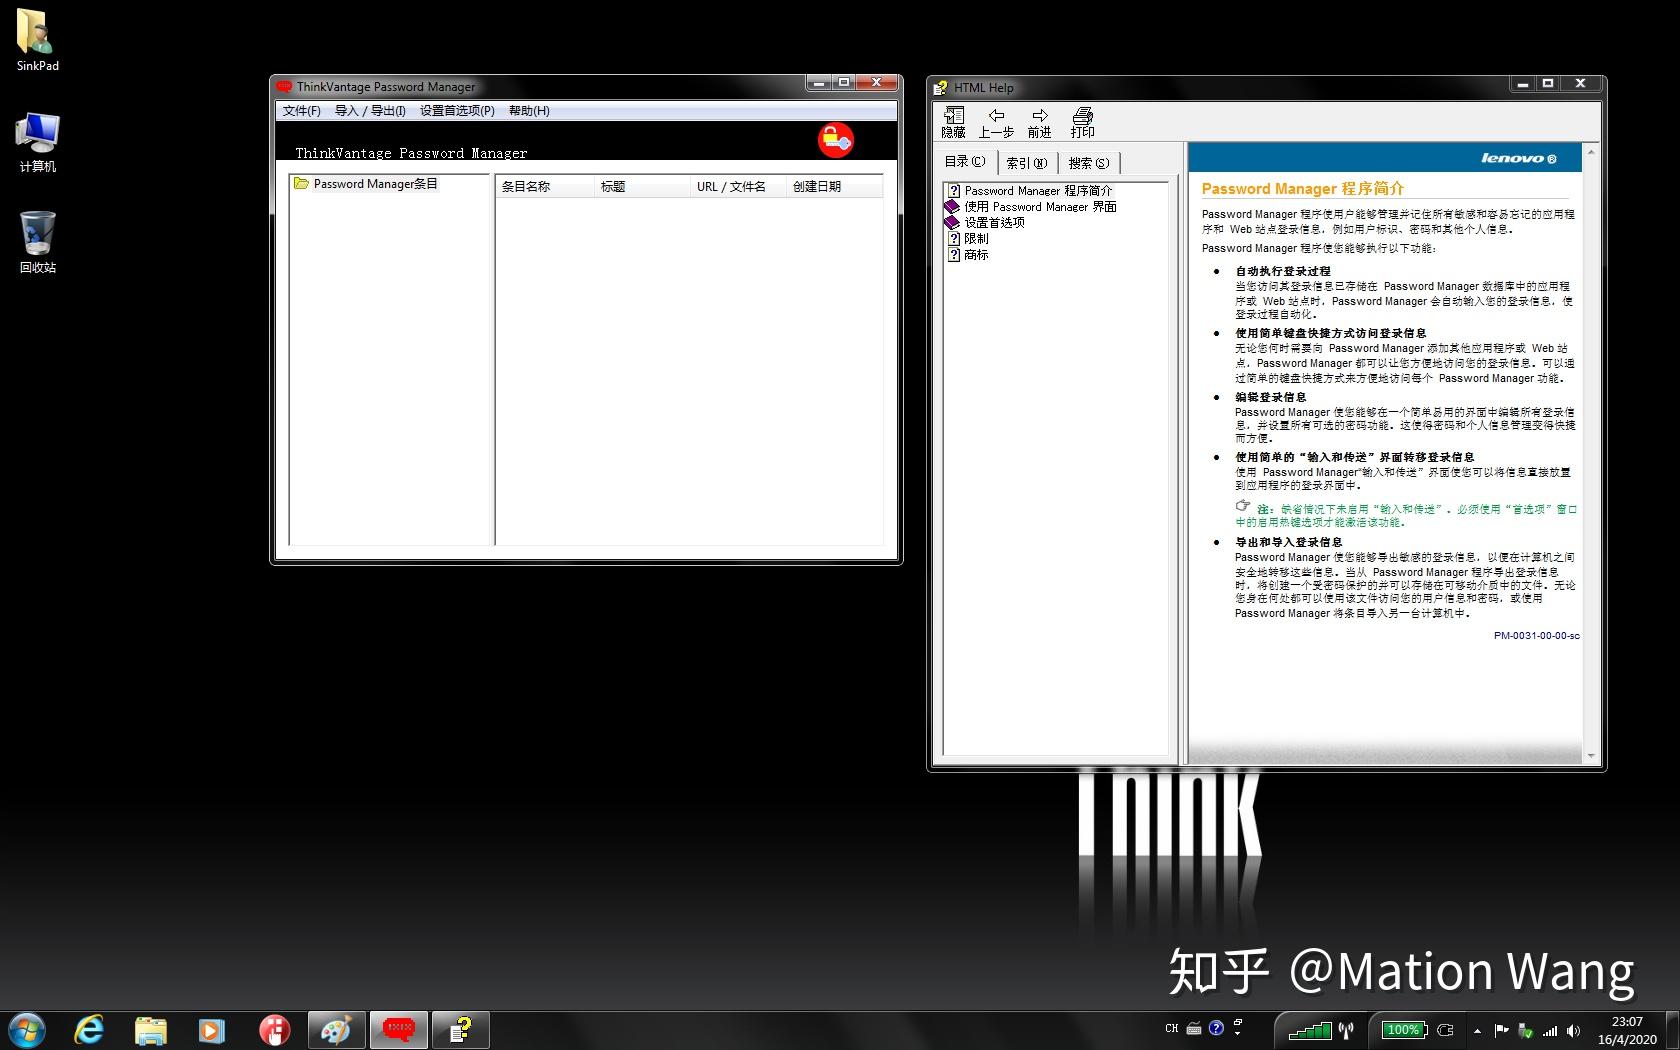1680x1050 pixels.
Task: Click the 打印 (Print) icon in HTML Help
Action: tap(1082, 120)
